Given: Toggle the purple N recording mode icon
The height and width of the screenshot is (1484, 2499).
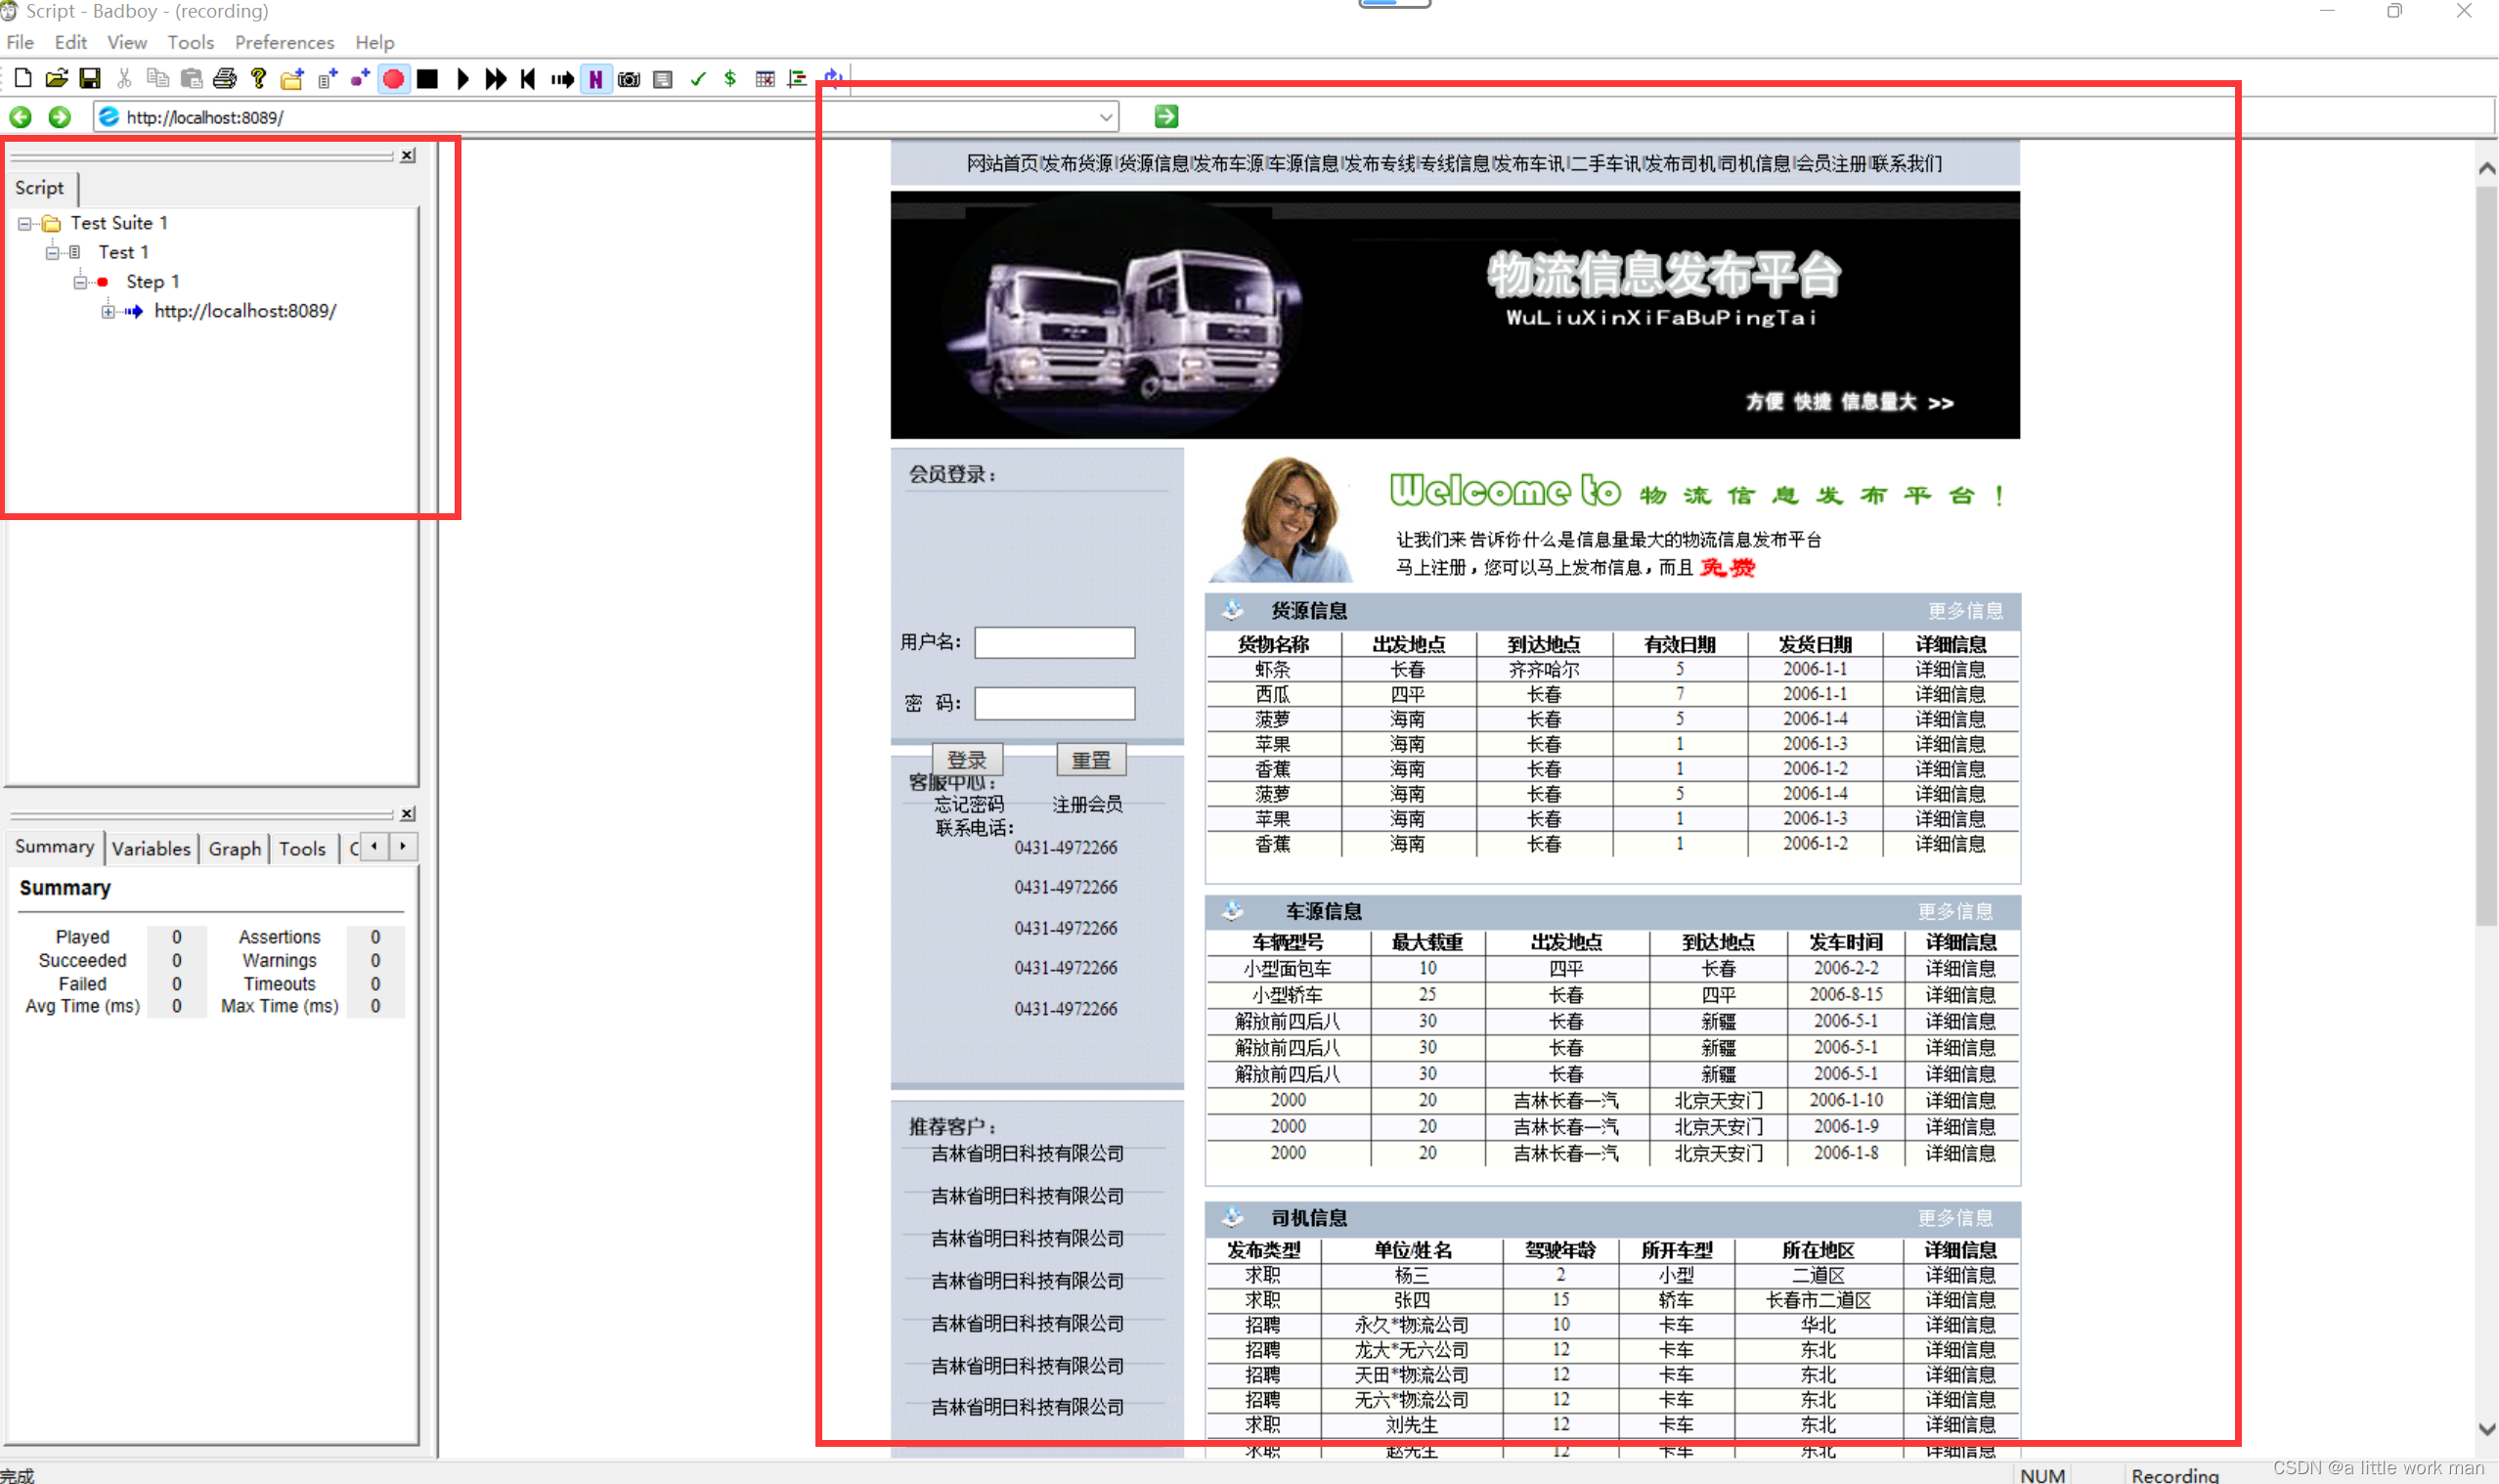Looking at the screenshot, I should [597, 79].
